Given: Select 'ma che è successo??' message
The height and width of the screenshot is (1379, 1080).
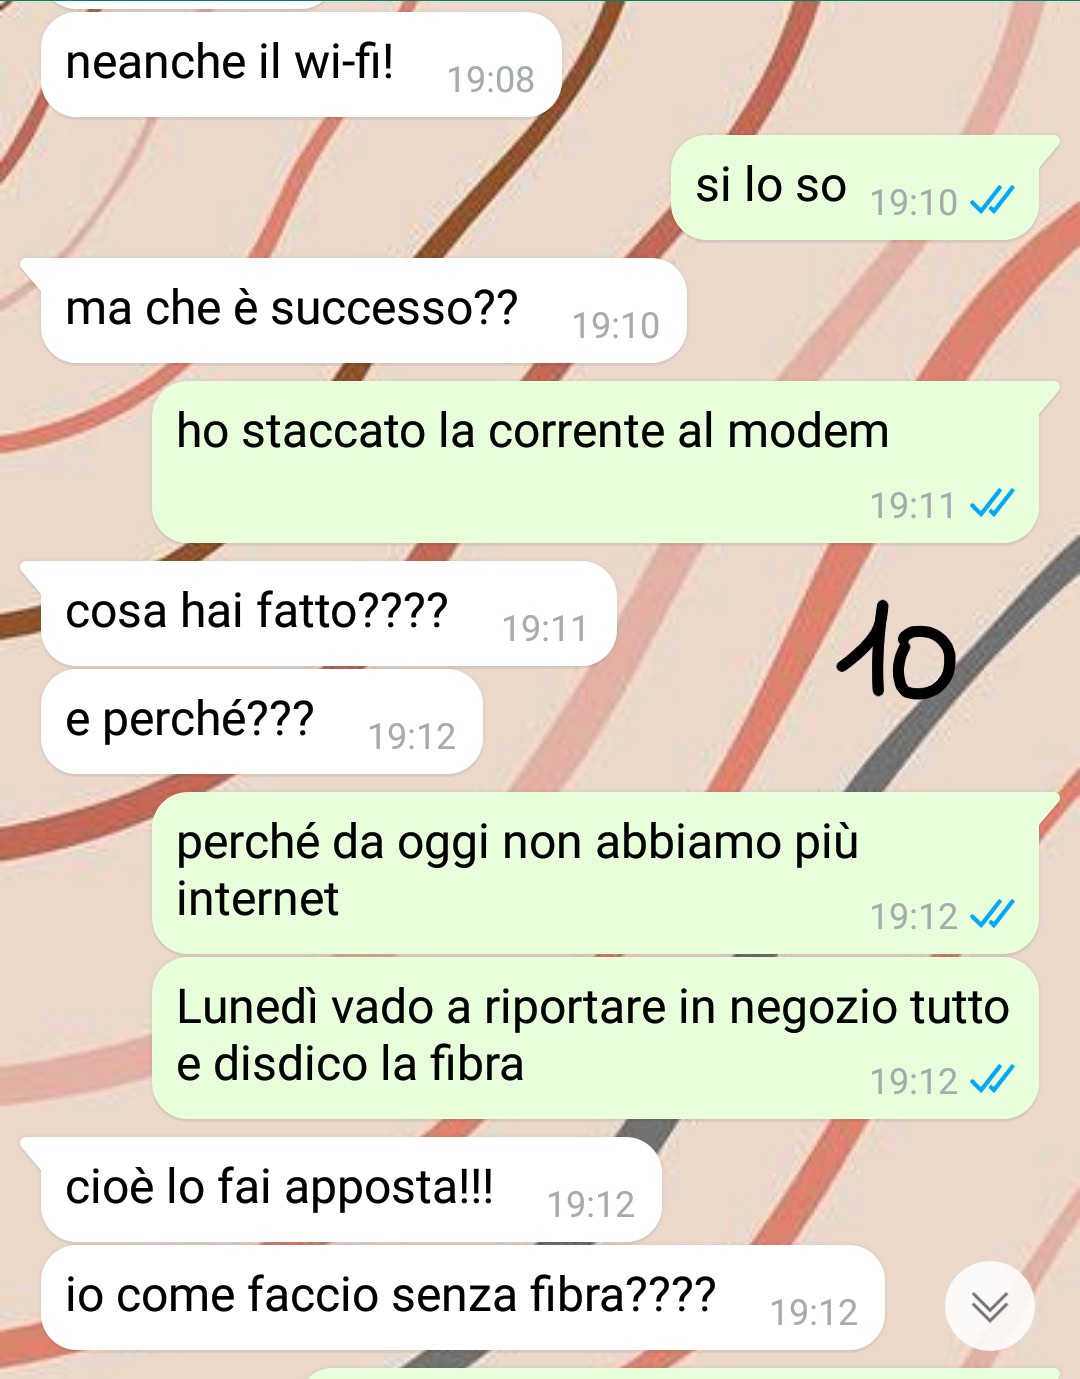Looking at the screenshot, I should point(363,311).
